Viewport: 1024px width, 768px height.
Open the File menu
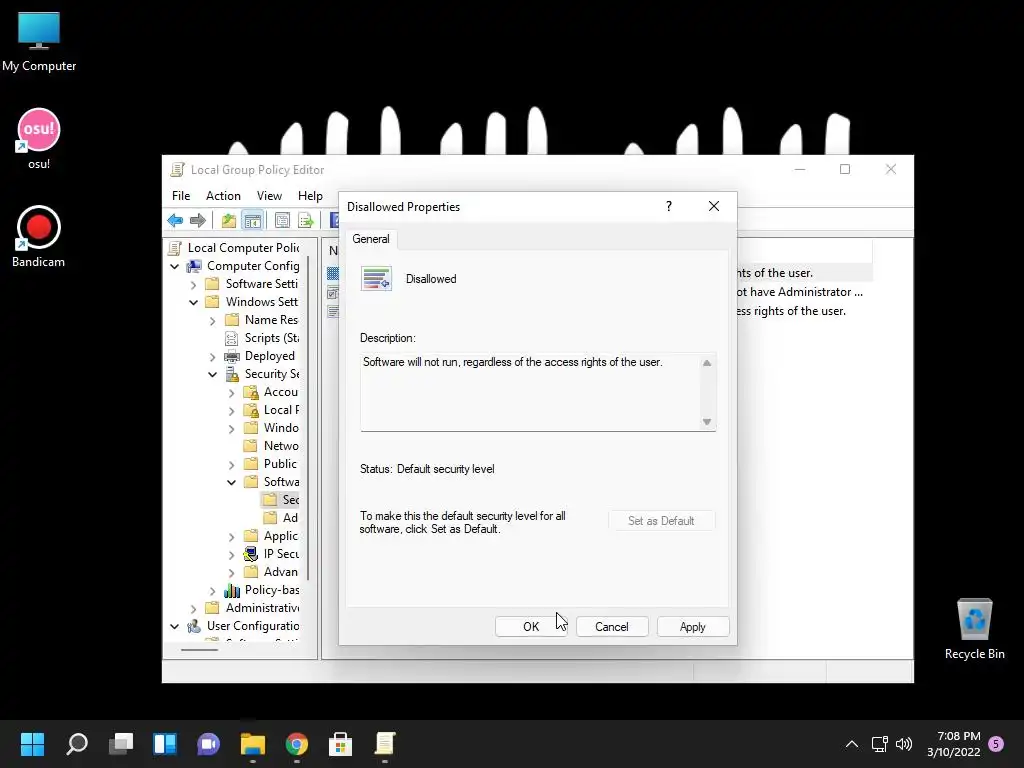pos(181,196)
